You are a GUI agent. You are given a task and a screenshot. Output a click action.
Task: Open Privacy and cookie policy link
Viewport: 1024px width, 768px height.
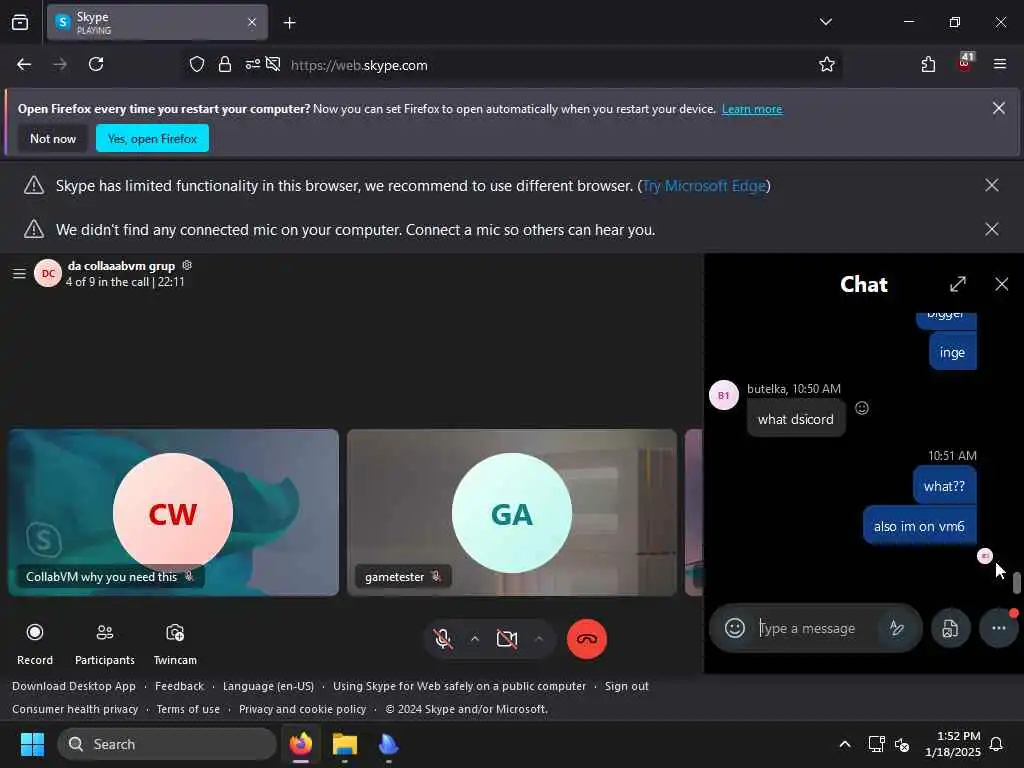click(302, 709)
